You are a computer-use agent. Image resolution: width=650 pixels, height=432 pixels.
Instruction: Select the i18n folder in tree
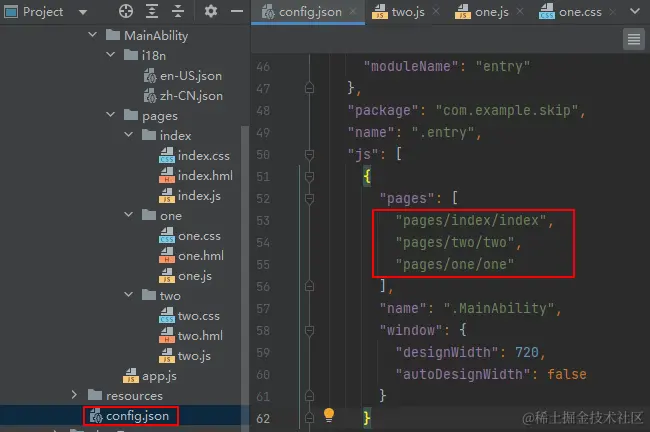point(145,55)
